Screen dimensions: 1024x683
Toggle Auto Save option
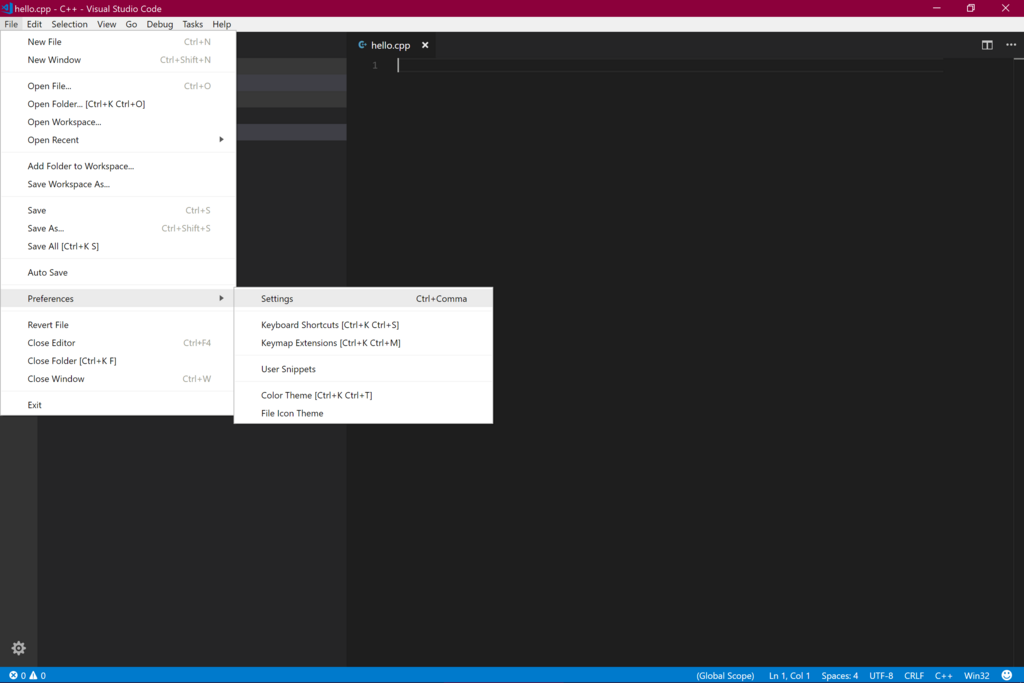point(118,272)
